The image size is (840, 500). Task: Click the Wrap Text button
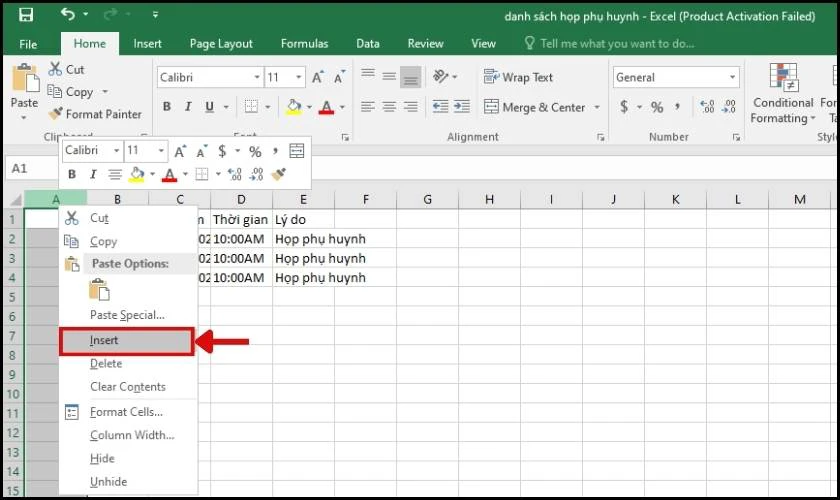click(518, 77)
